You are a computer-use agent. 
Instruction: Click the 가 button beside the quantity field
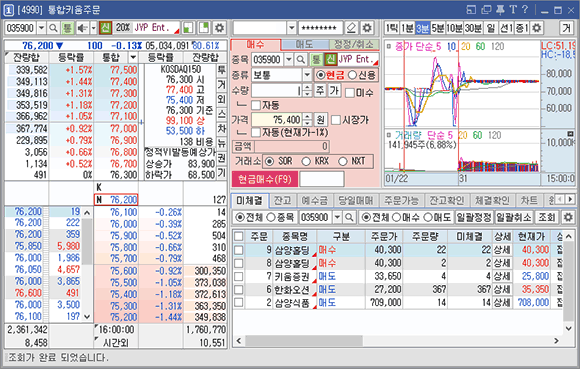tap(334, 90)
